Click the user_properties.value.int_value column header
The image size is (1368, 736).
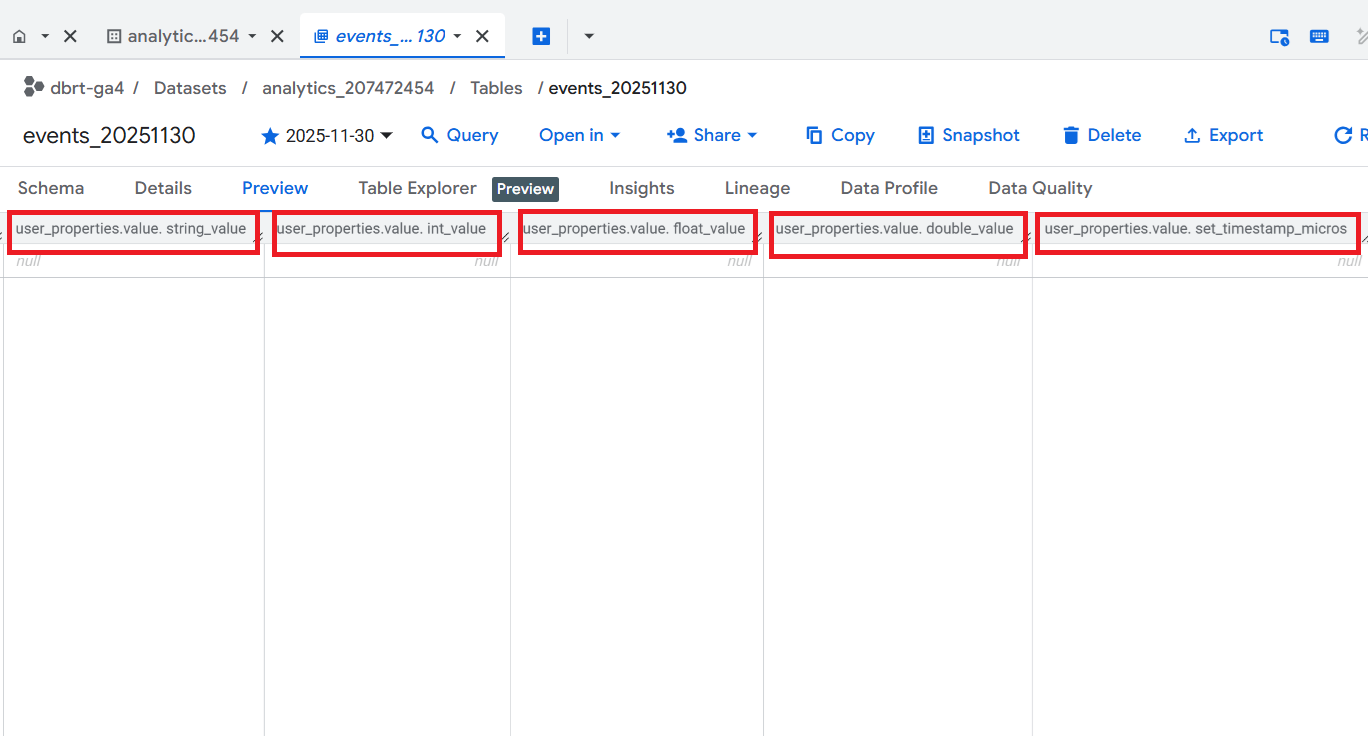382,229
